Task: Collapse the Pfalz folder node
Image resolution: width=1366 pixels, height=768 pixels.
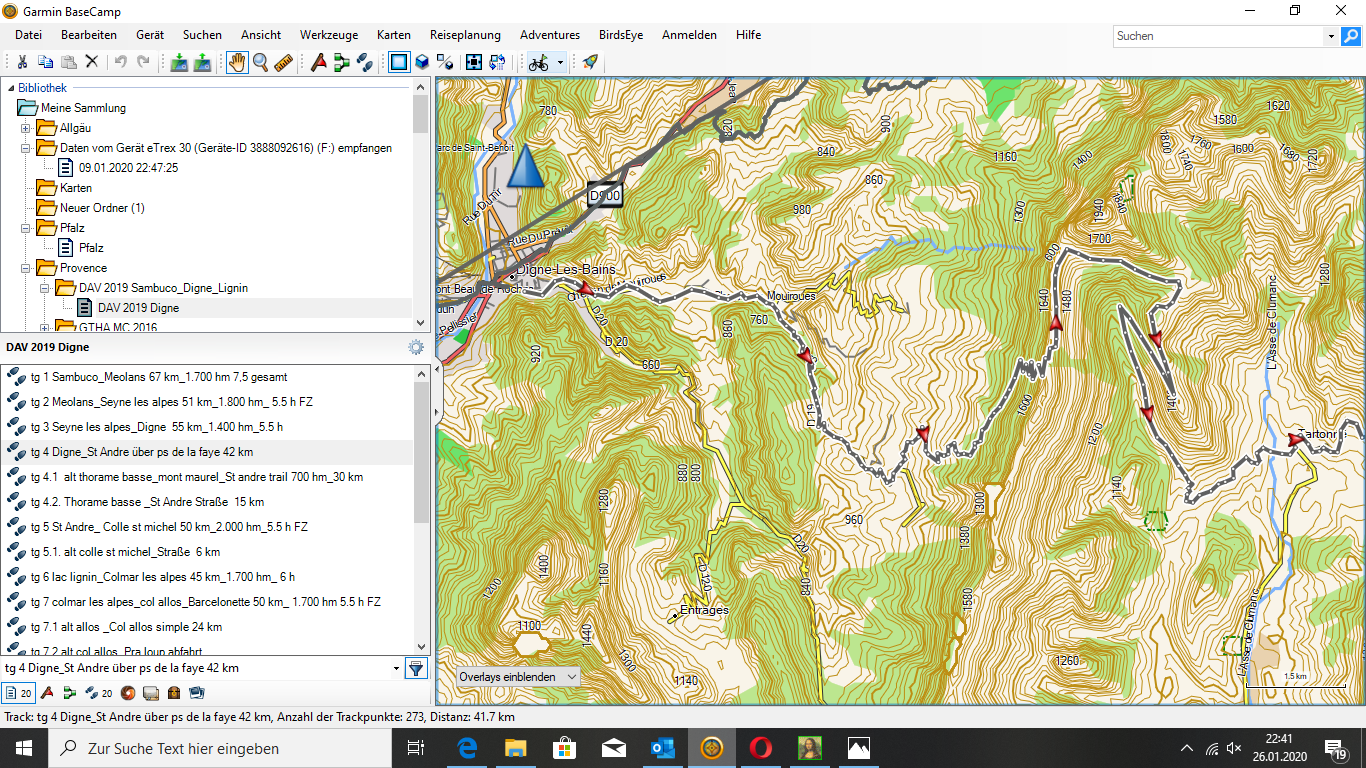Action: pyautogui.click(x=26, y=228)
